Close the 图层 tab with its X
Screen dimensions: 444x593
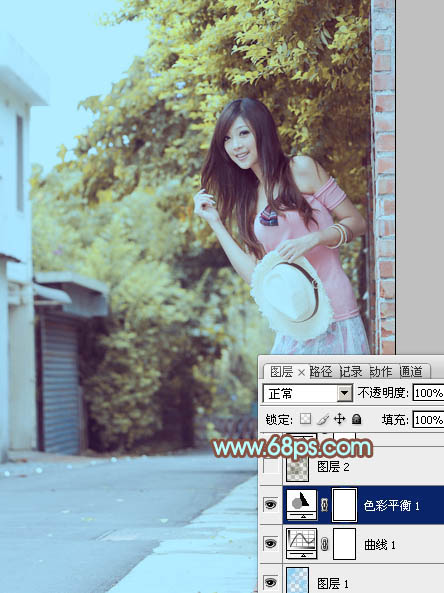point(301,373)
